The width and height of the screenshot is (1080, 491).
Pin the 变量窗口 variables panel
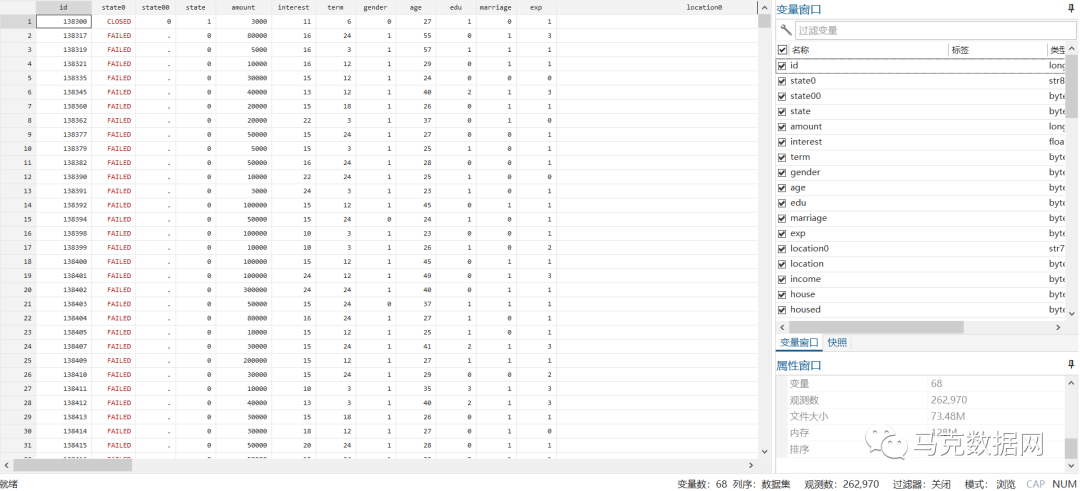tap(1071, 9)
